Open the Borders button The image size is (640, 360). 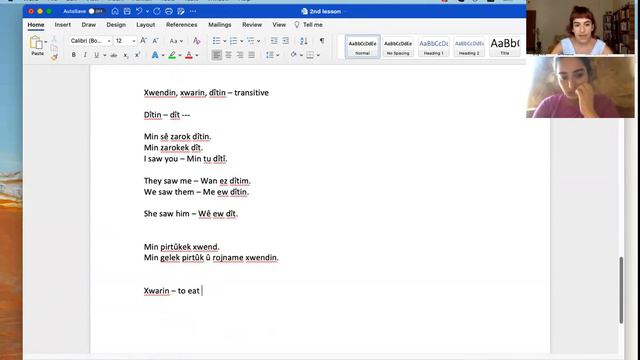311,55
